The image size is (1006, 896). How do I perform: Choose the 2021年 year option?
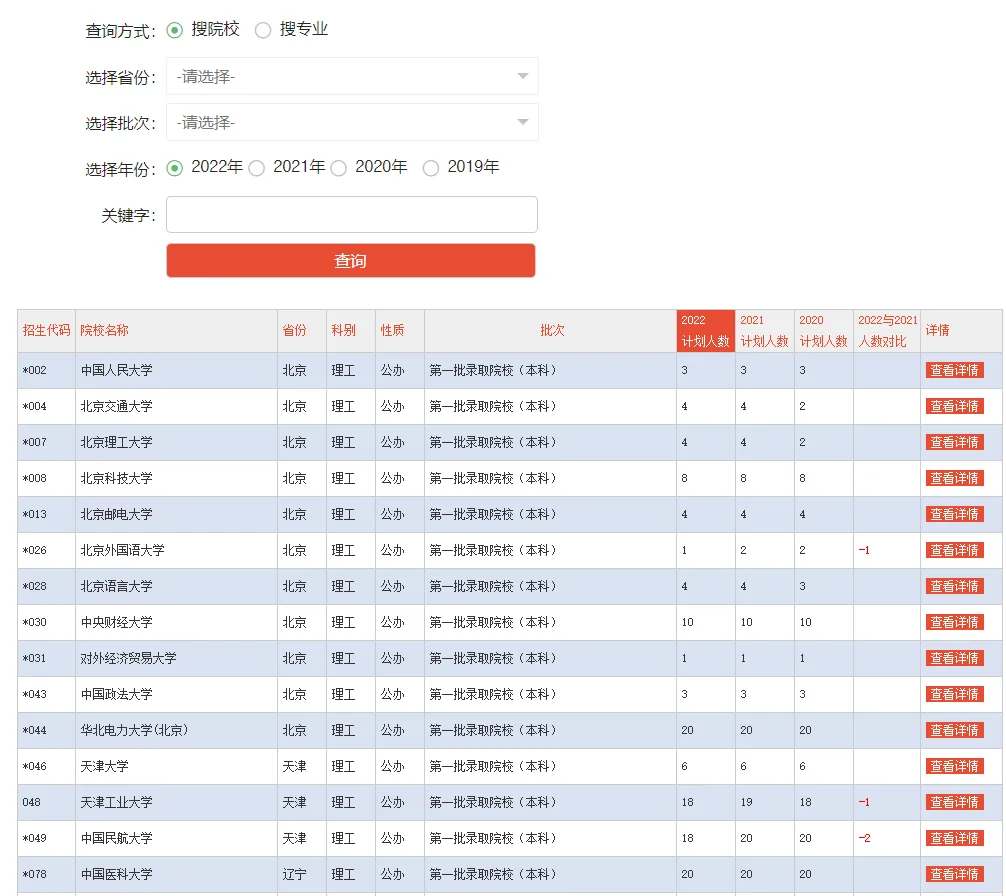coord(257,168)
